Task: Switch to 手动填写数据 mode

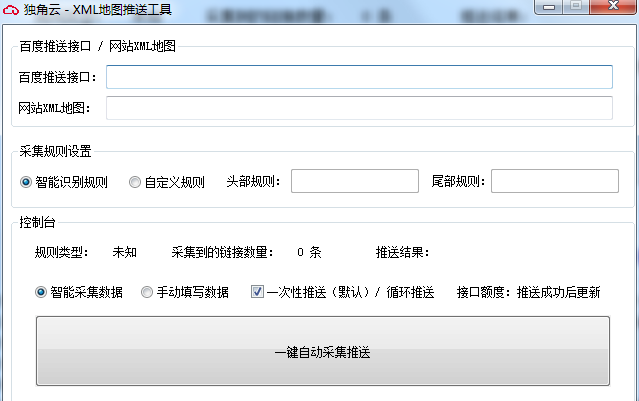Action: tap(147, 292)
